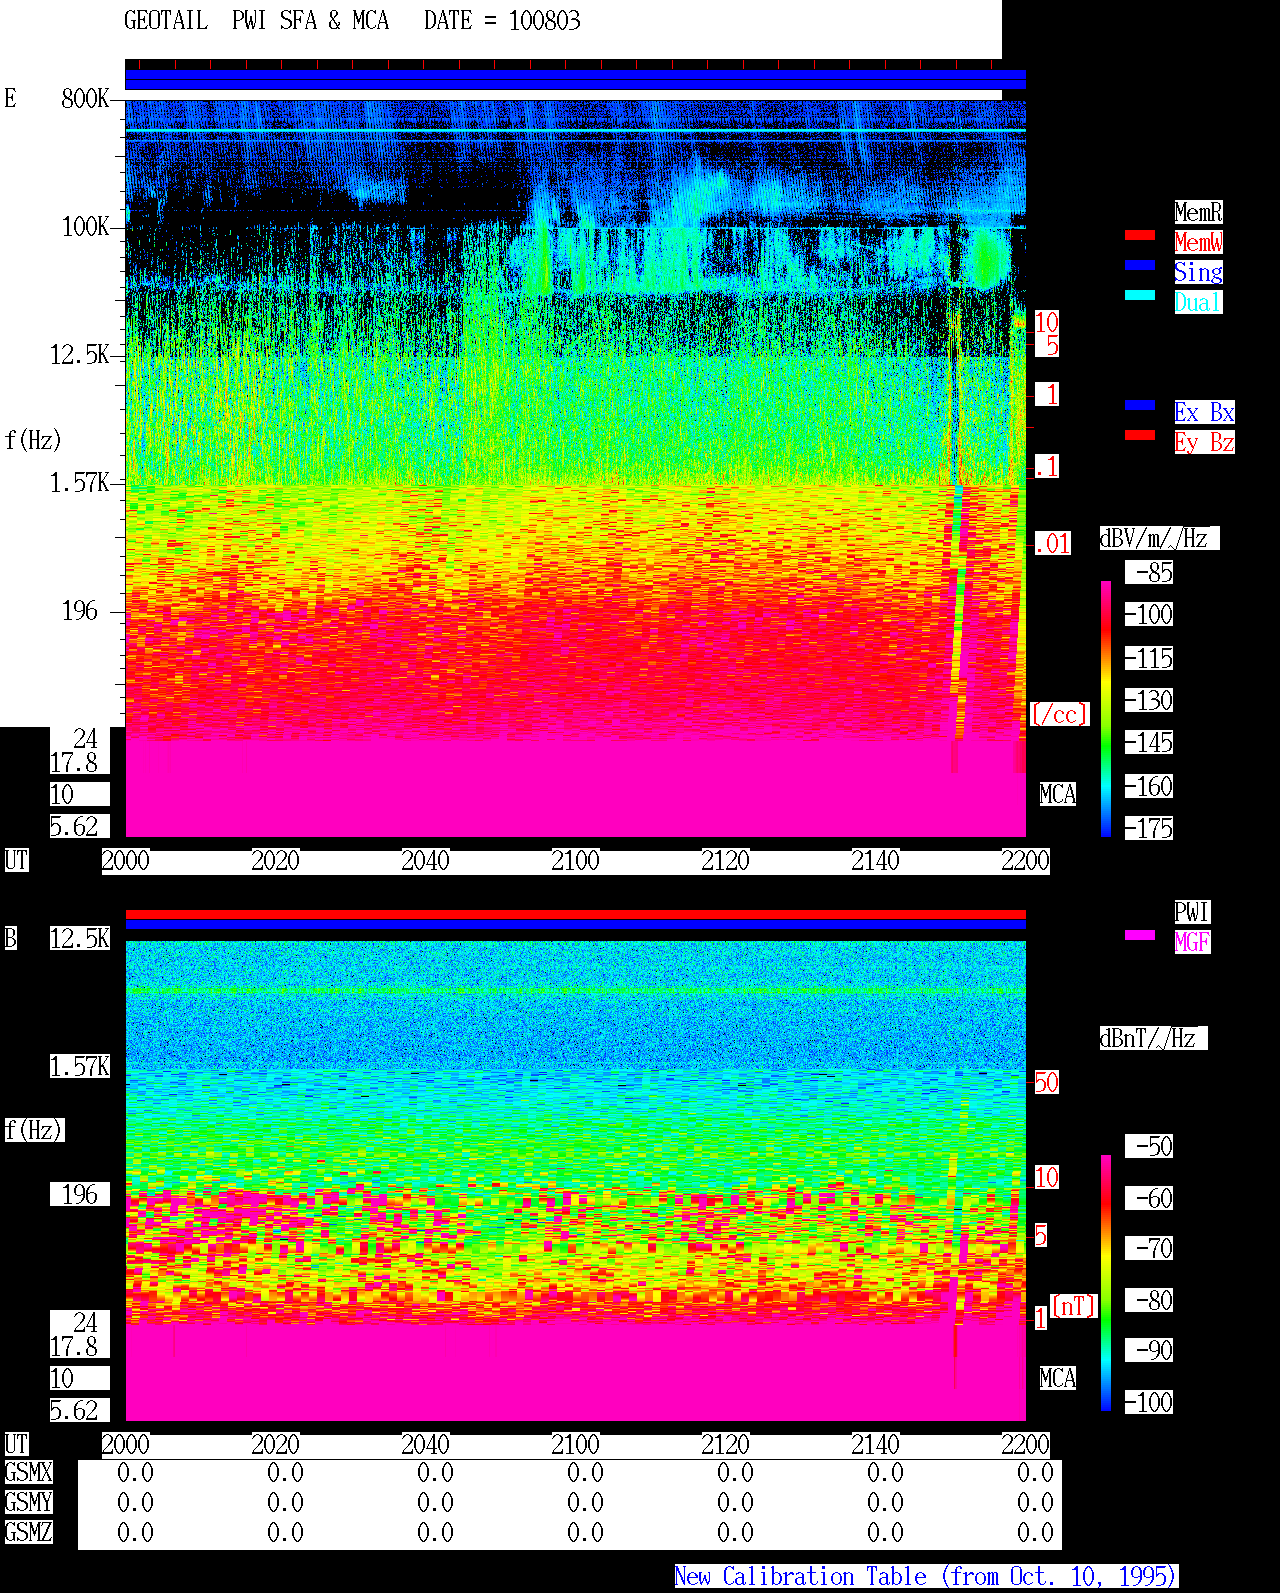Click the f(Hz) label of the E panel
Viewport: 1280px width, 1593px height.
[33, 440]
